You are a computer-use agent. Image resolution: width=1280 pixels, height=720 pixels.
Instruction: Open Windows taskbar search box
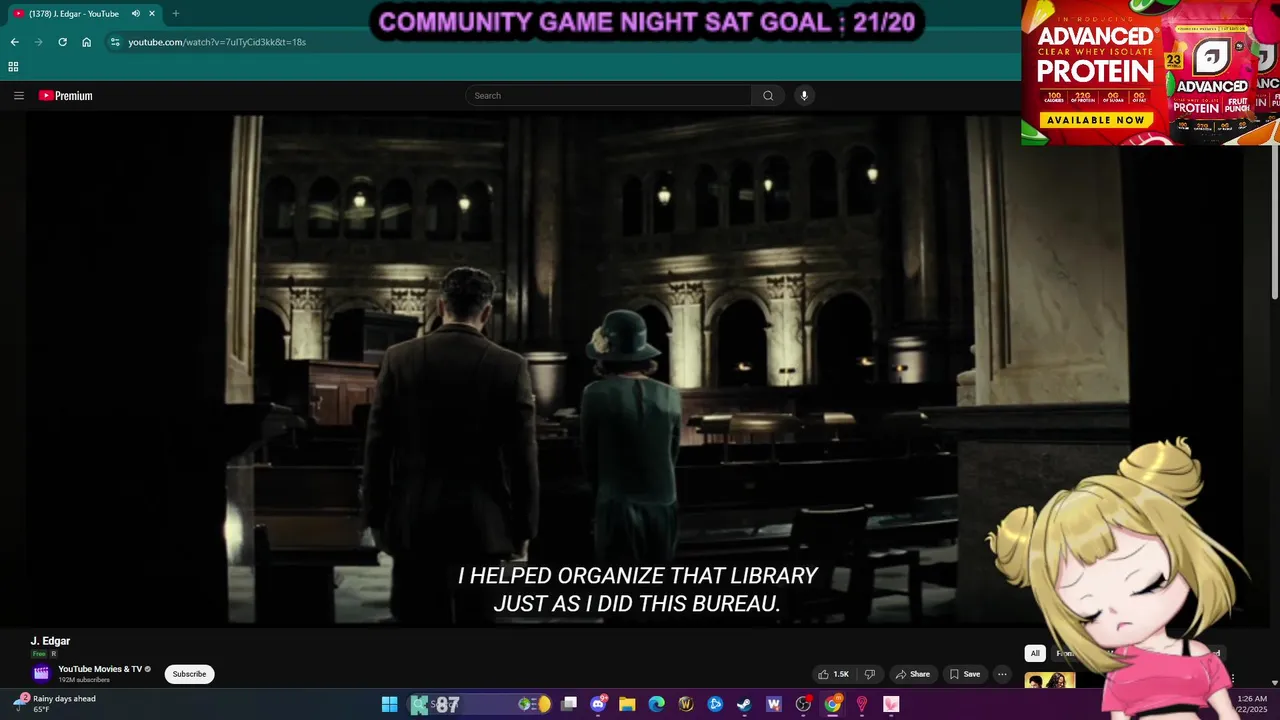480,705
